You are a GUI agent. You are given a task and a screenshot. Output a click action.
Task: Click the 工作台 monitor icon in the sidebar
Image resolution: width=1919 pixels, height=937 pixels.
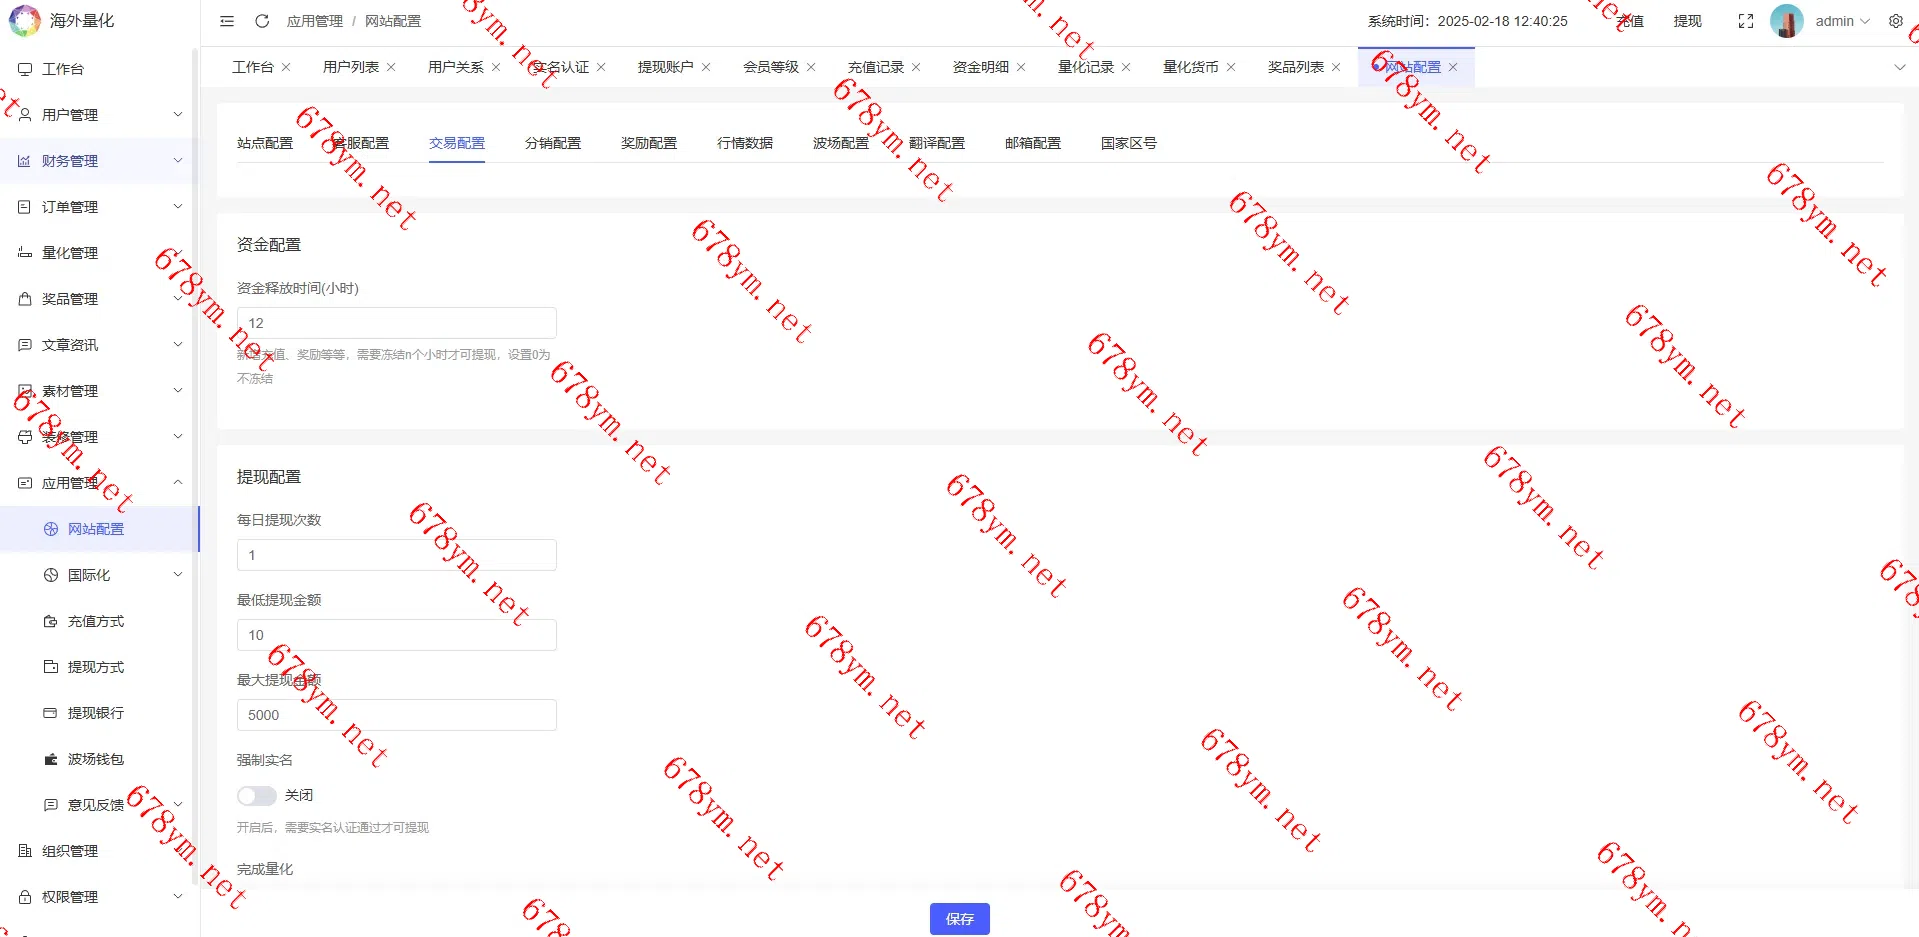[25, 69]
